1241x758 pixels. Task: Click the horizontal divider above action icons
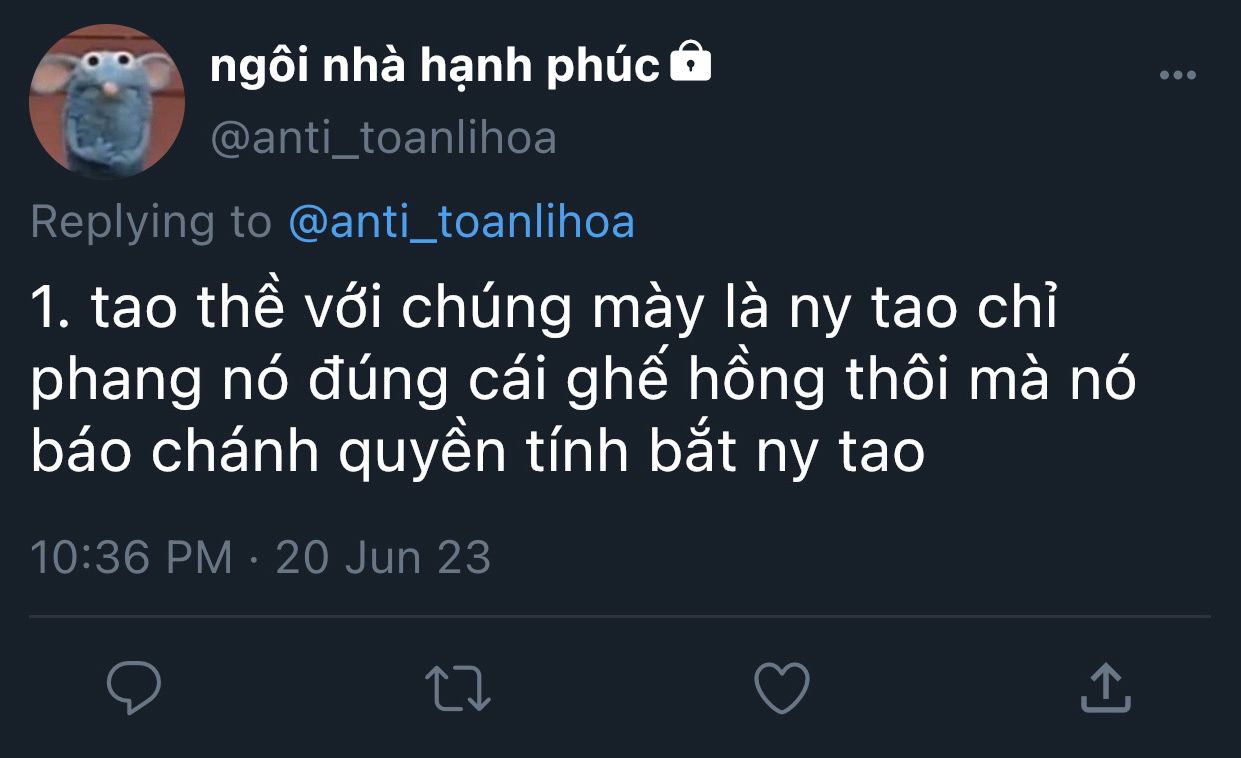pos(620,616)
